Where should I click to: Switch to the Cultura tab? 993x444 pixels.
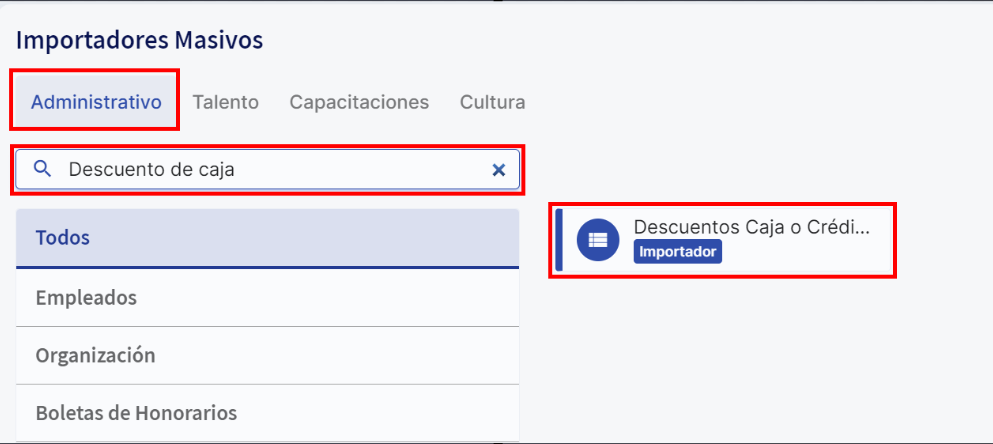tap(493, 102)
